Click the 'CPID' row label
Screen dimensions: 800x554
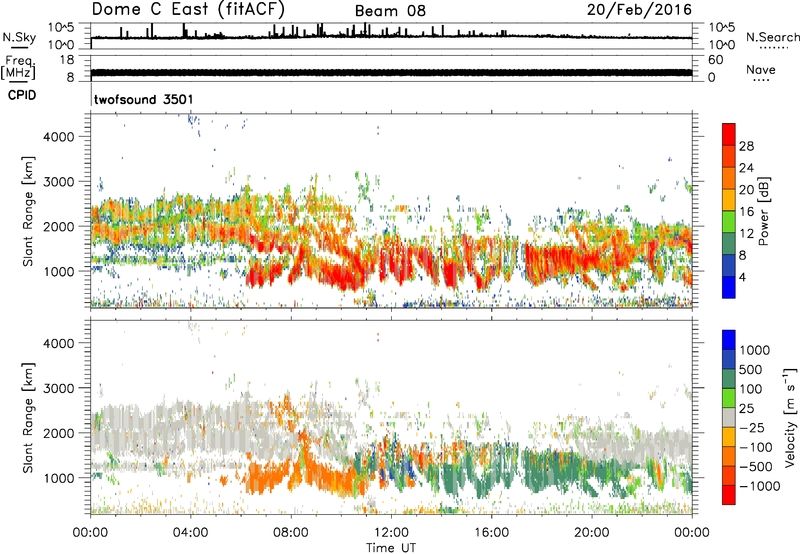click(x=22, y=95)
